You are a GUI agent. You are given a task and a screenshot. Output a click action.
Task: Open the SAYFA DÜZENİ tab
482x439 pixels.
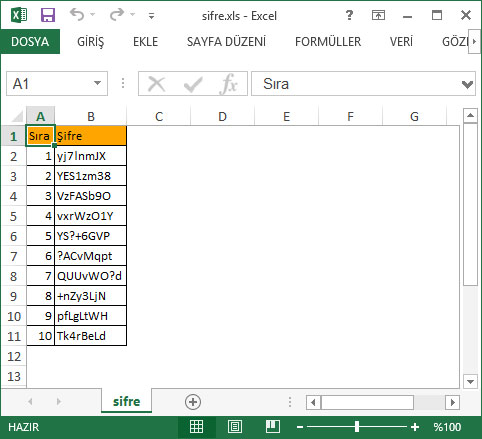coord(226,42)
